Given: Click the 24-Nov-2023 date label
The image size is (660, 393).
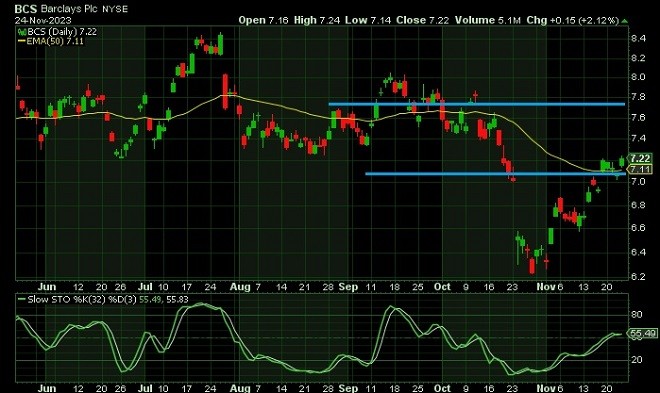Looking at the screenshot, I should pyautogui.click(x=43, y=20).
